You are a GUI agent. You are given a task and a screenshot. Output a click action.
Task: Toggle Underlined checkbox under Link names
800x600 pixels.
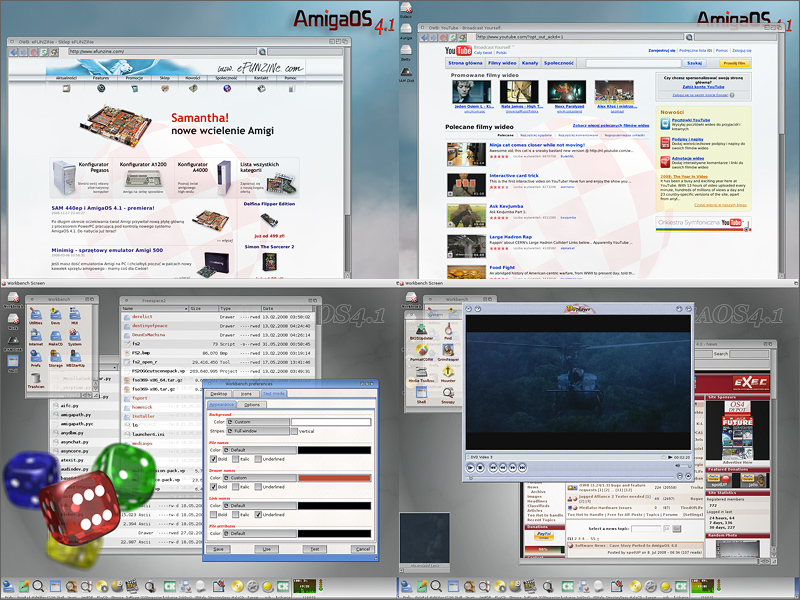[258, 515]
